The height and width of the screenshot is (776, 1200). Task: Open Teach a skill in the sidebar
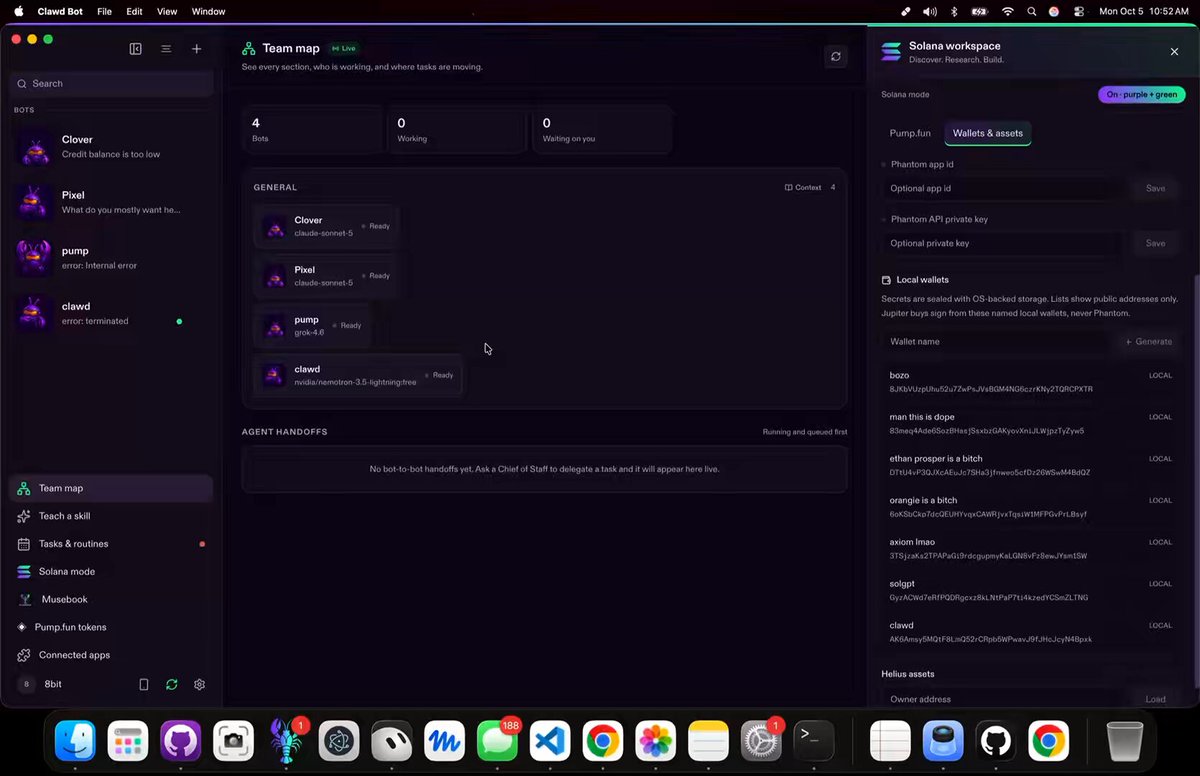click(x=111, y=516)
